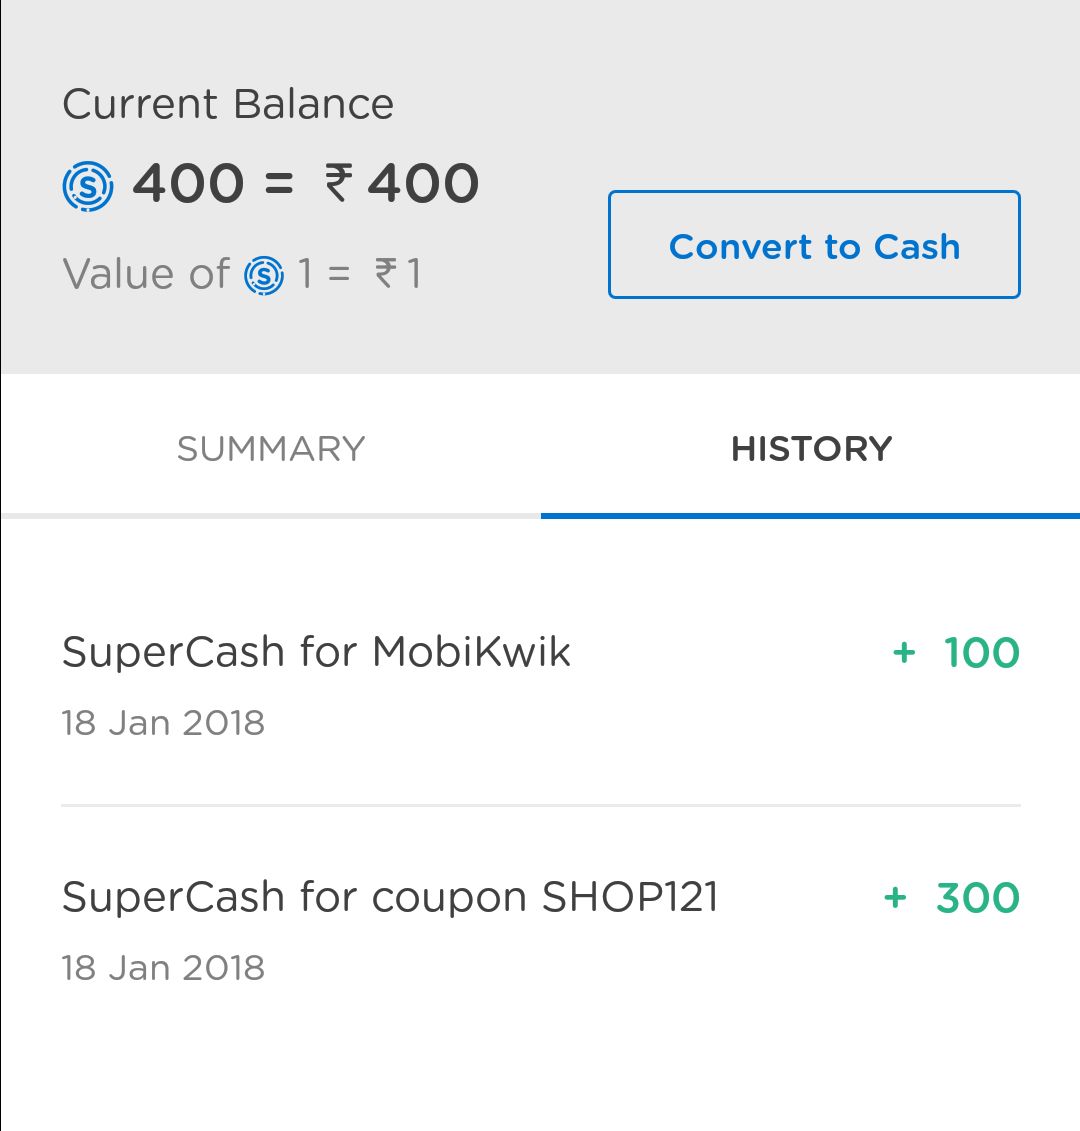Tap the small rupee symbol in value line

pos(385,274)
